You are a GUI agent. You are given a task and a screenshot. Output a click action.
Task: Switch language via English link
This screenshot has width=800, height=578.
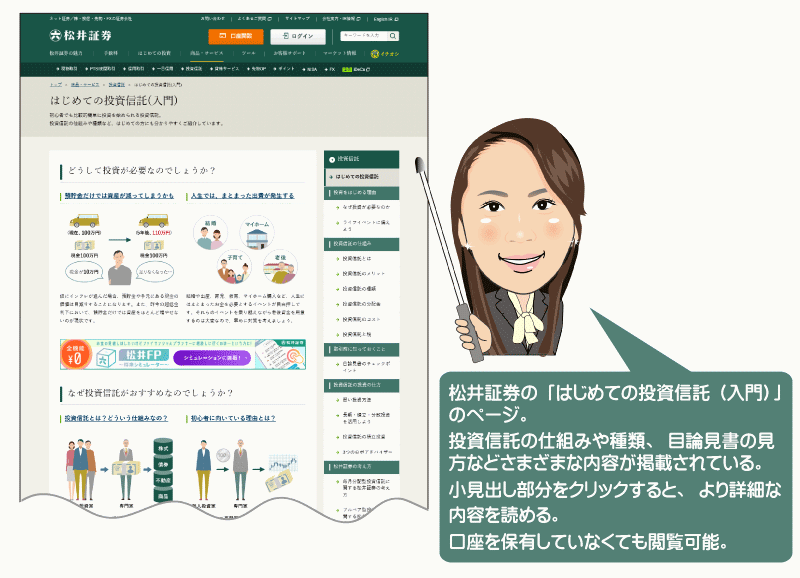click(386, 19)
